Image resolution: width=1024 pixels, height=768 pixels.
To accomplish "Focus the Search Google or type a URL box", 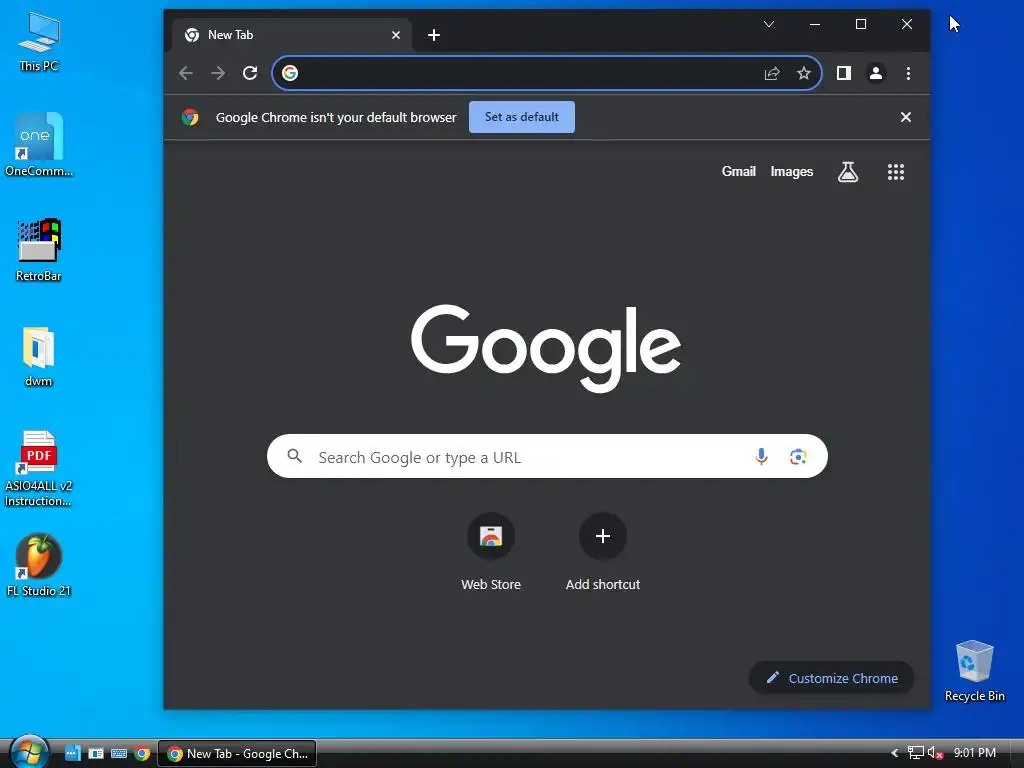I will 547,456.
